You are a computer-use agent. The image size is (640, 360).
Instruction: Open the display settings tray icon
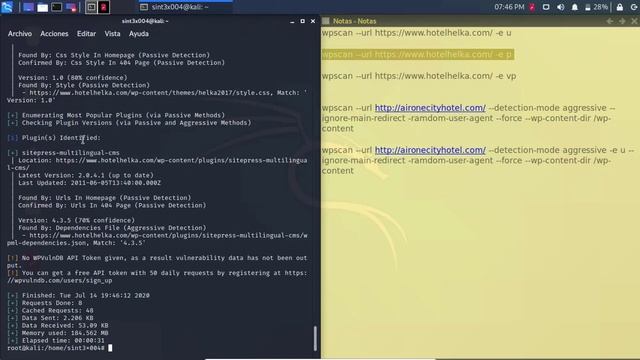click(x=546, y=7)
